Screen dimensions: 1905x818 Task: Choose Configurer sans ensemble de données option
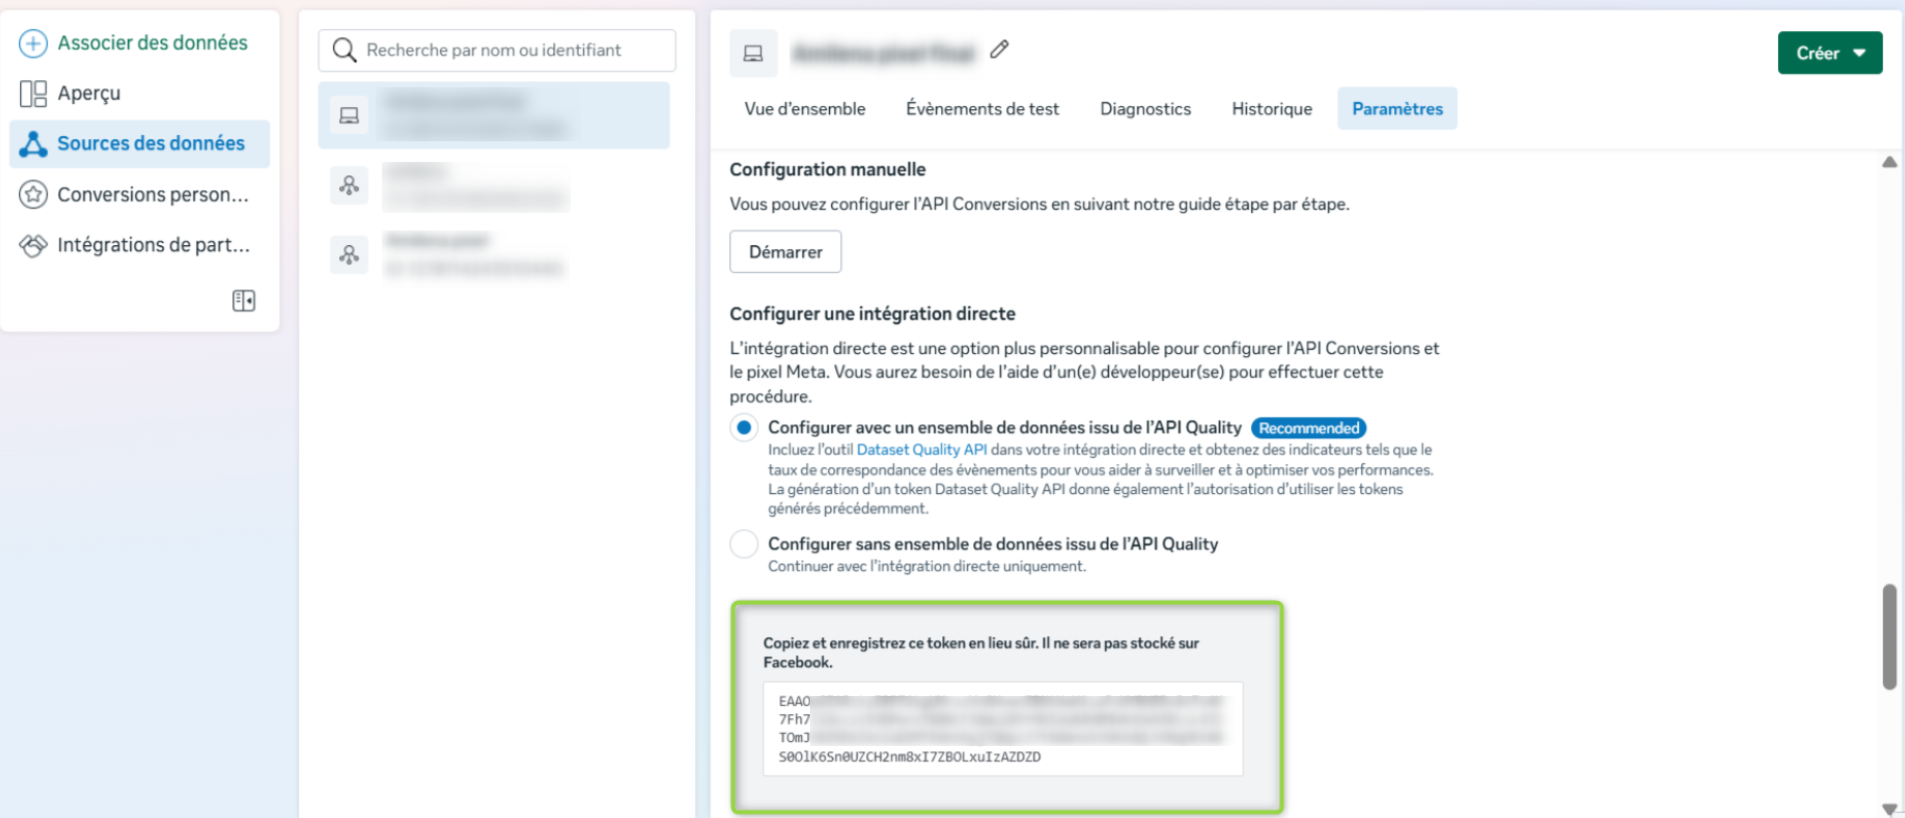(744, 544)
